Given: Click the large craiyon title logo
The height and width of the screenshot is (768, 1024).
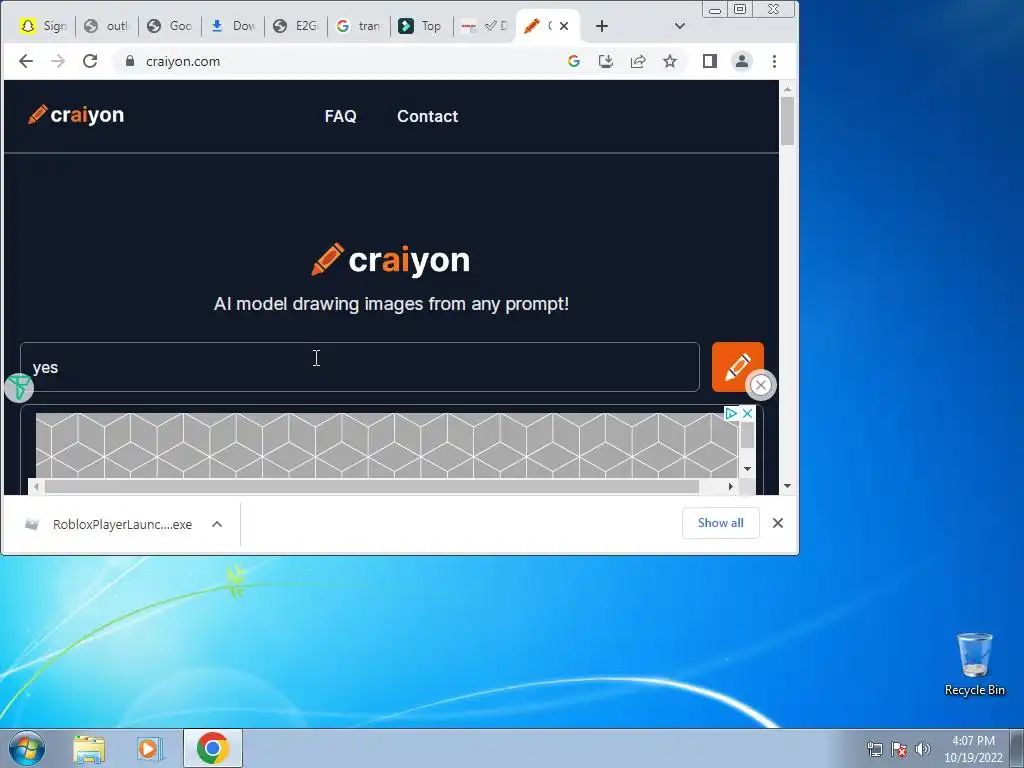Looking at the screenshot, I should 391,260.
